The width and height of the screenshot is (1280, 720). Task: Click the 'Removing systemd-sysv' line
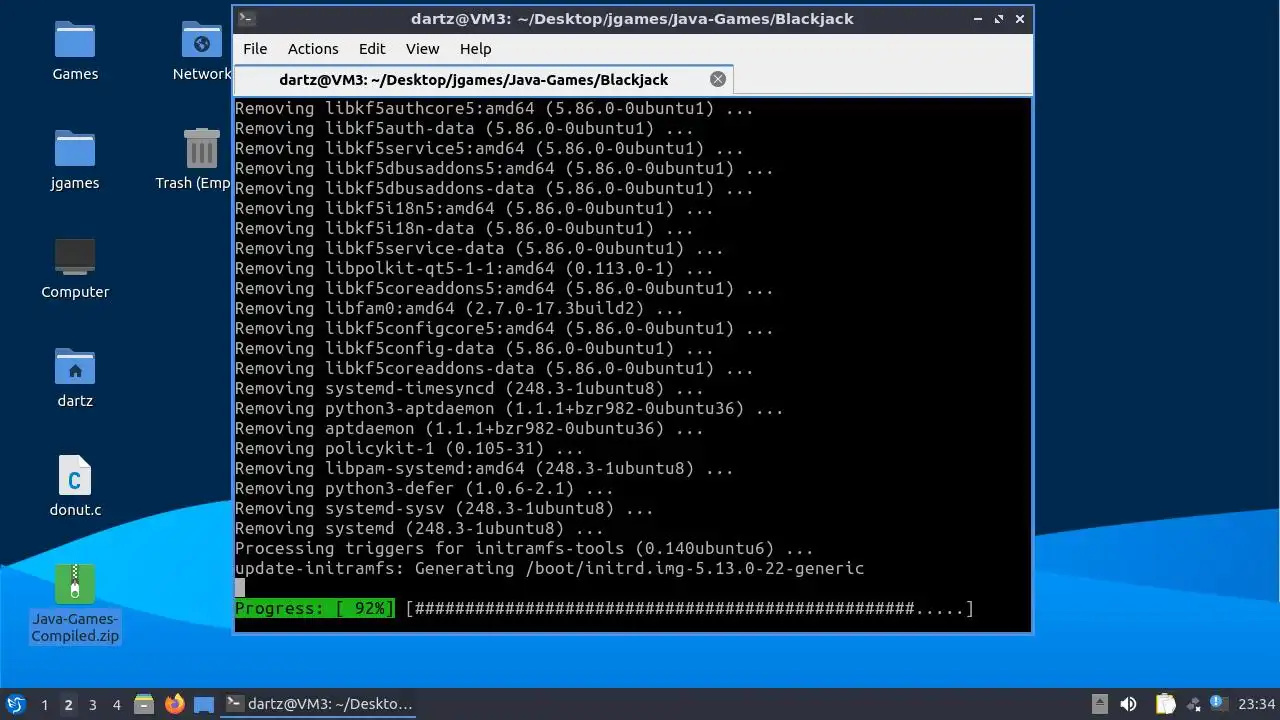click(x=444, y=508)
